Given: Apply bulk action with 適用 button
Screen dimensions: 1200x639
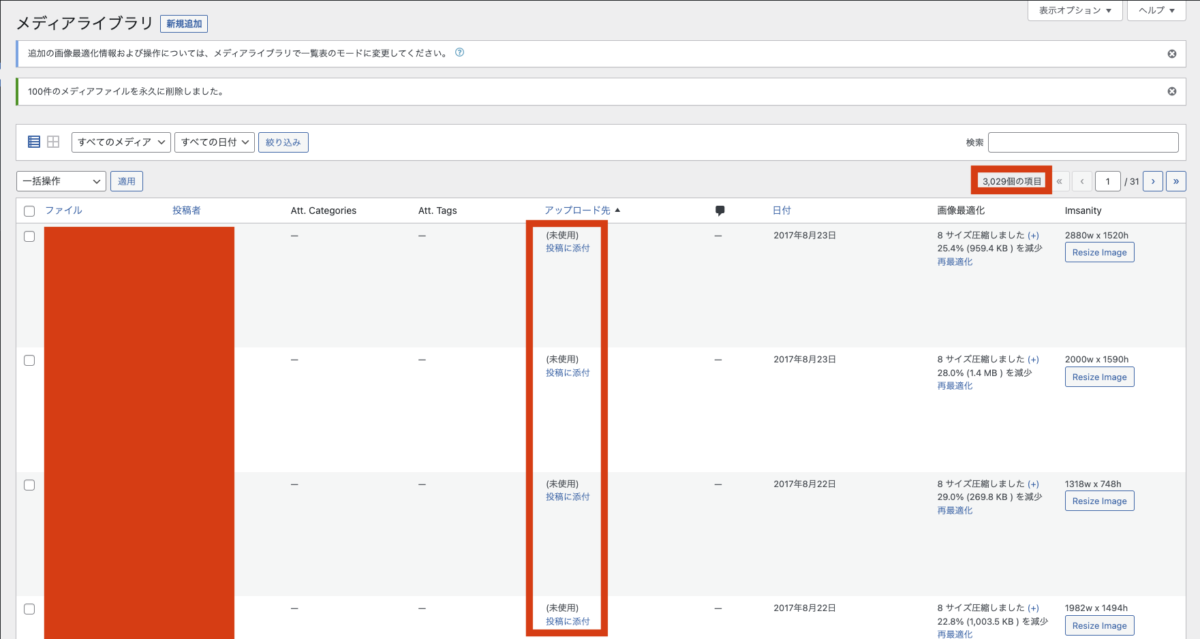Looking at the screenshot, I should tap(126, 181).
